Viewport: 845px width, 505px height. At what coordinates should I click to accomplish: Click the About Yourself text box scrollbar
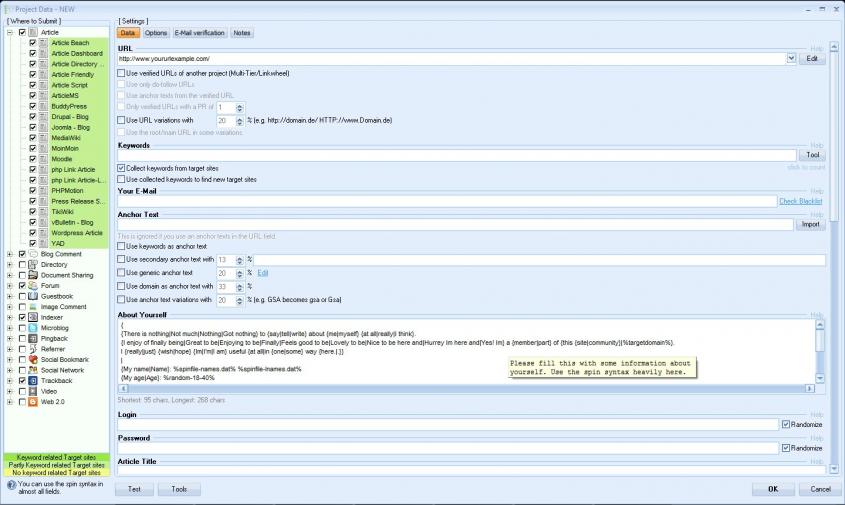(x=820, y=350)
